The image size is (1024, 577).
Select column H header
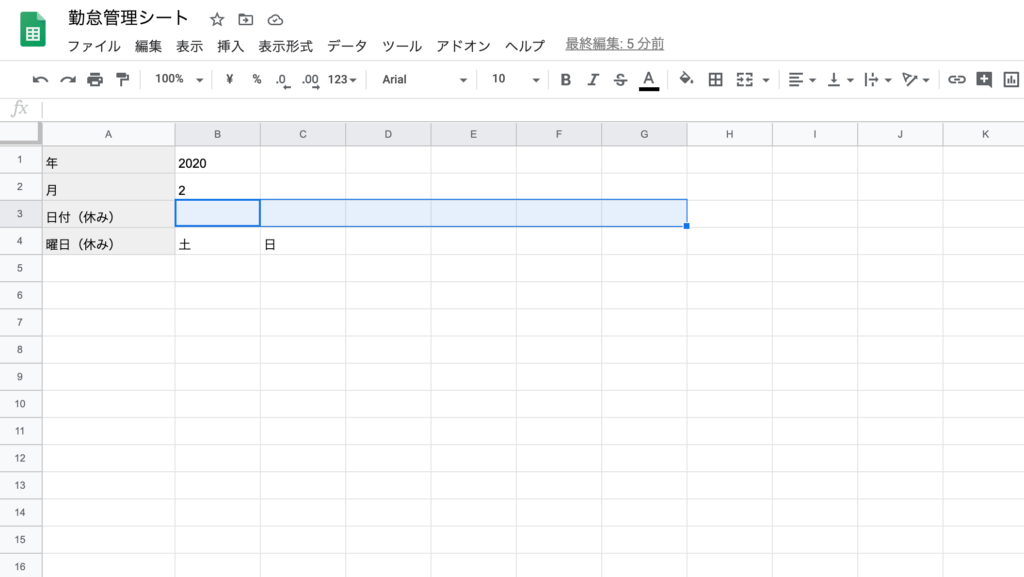[x=729, y=134]
